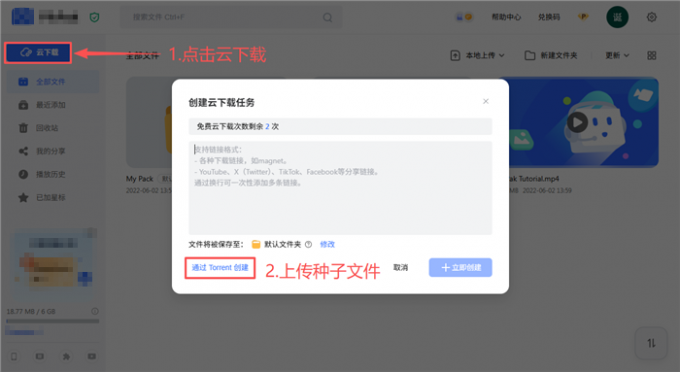Open 兑换码 redeem code

[549, 17]
